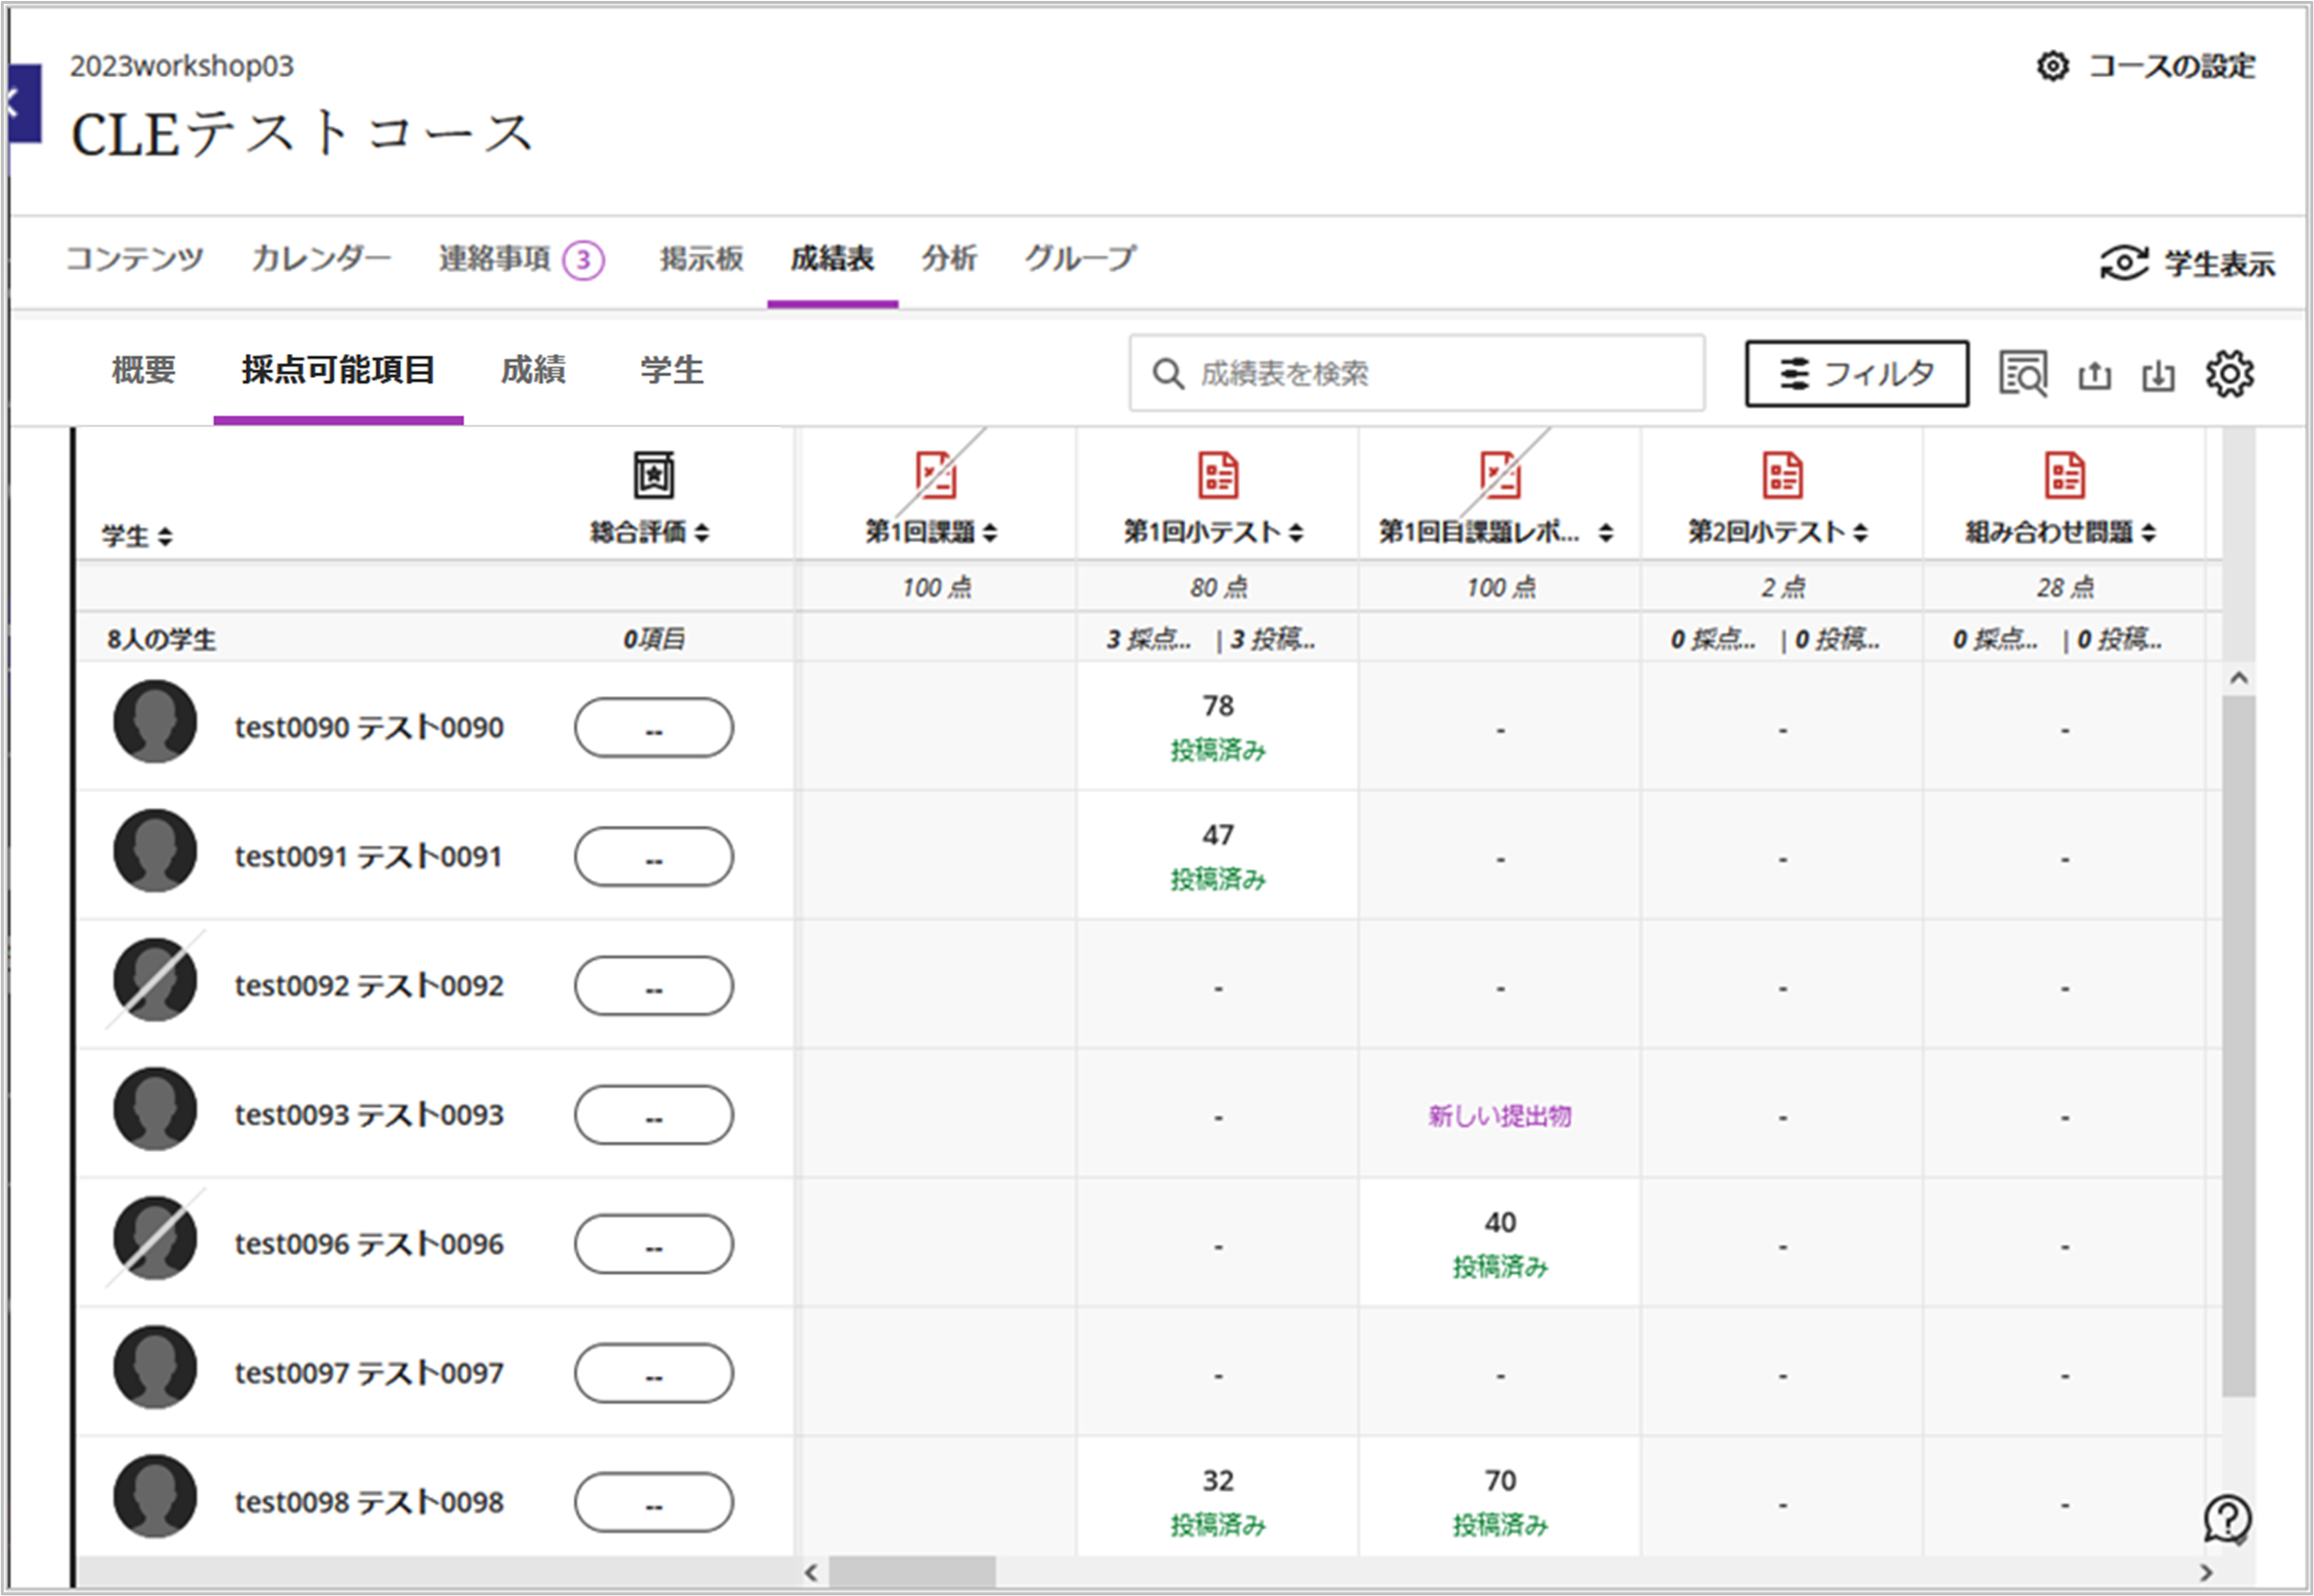The image size is (2314, 1596).
Task: Click the 連絡事項 badge showing 3
Action: 583,261
